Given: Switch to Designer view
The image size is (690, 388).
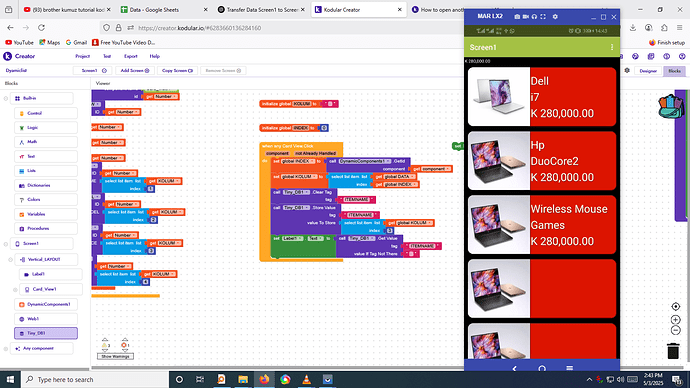Looking at the screenshot, I should coord(648,70).
